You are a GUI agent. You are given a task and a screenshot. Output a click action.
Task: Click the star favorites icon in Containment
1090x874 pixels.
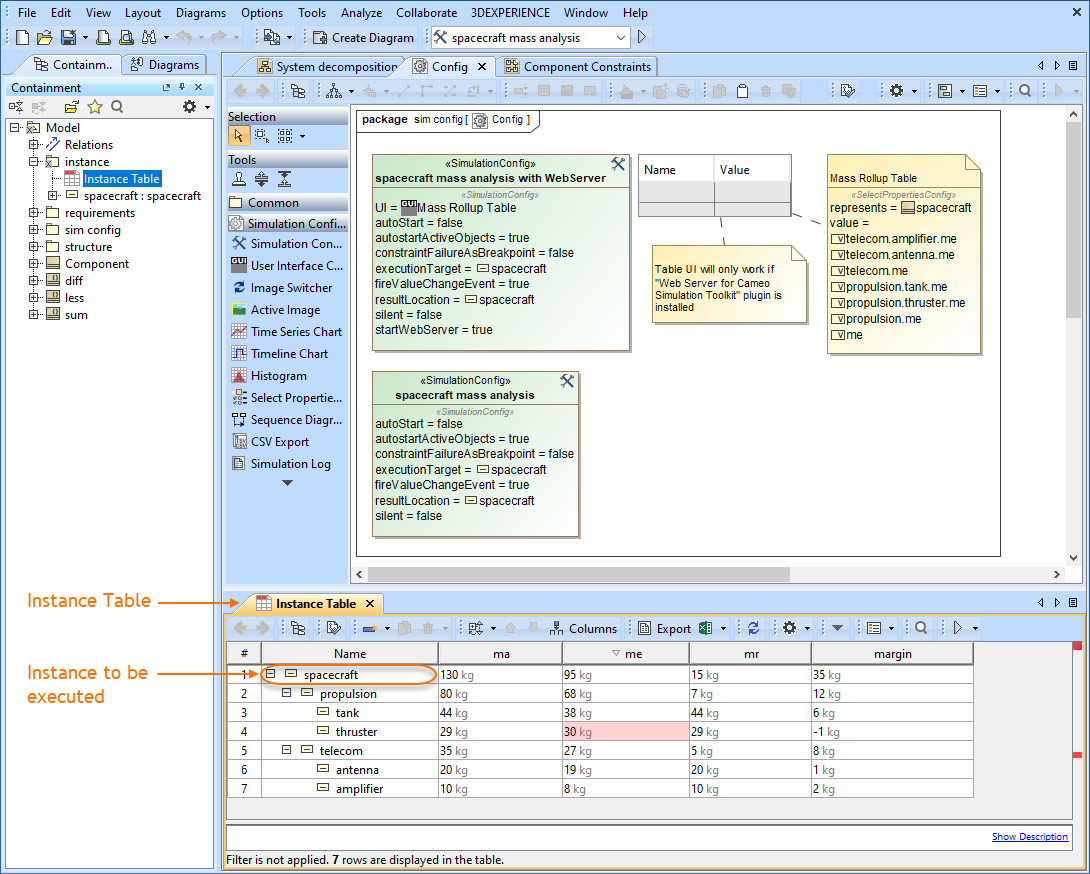[95, 107]
